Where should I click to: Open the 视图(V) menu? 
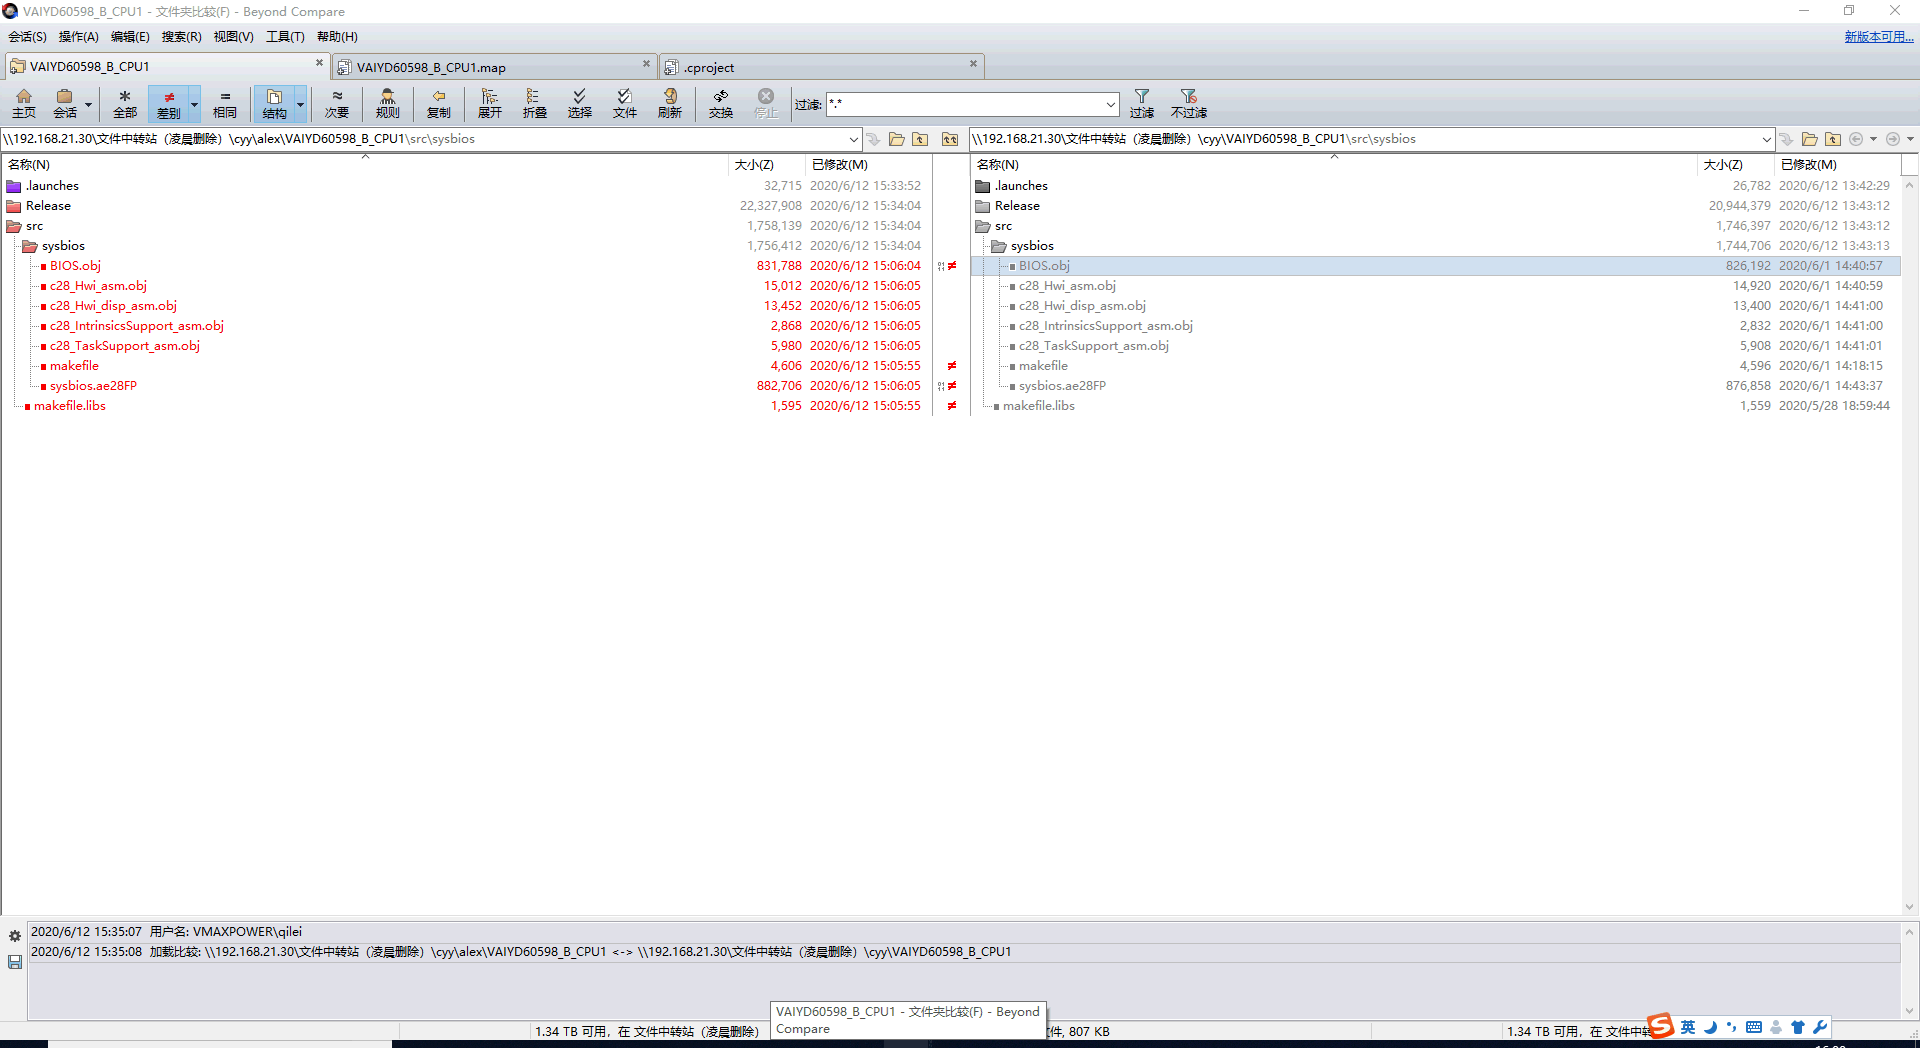233,37
